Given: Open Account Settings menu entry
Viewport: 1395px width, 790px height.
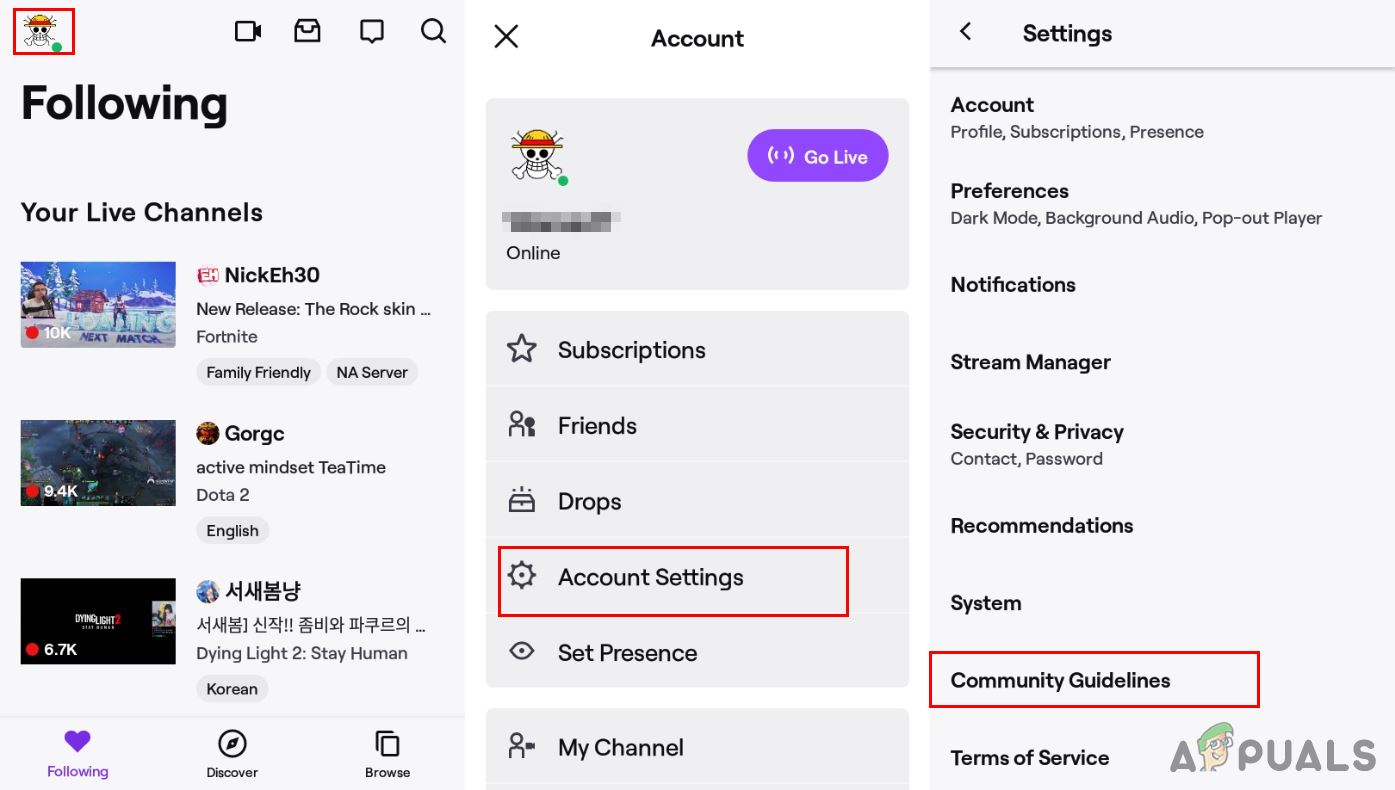Looking at the screenshot, I should 697,576.
